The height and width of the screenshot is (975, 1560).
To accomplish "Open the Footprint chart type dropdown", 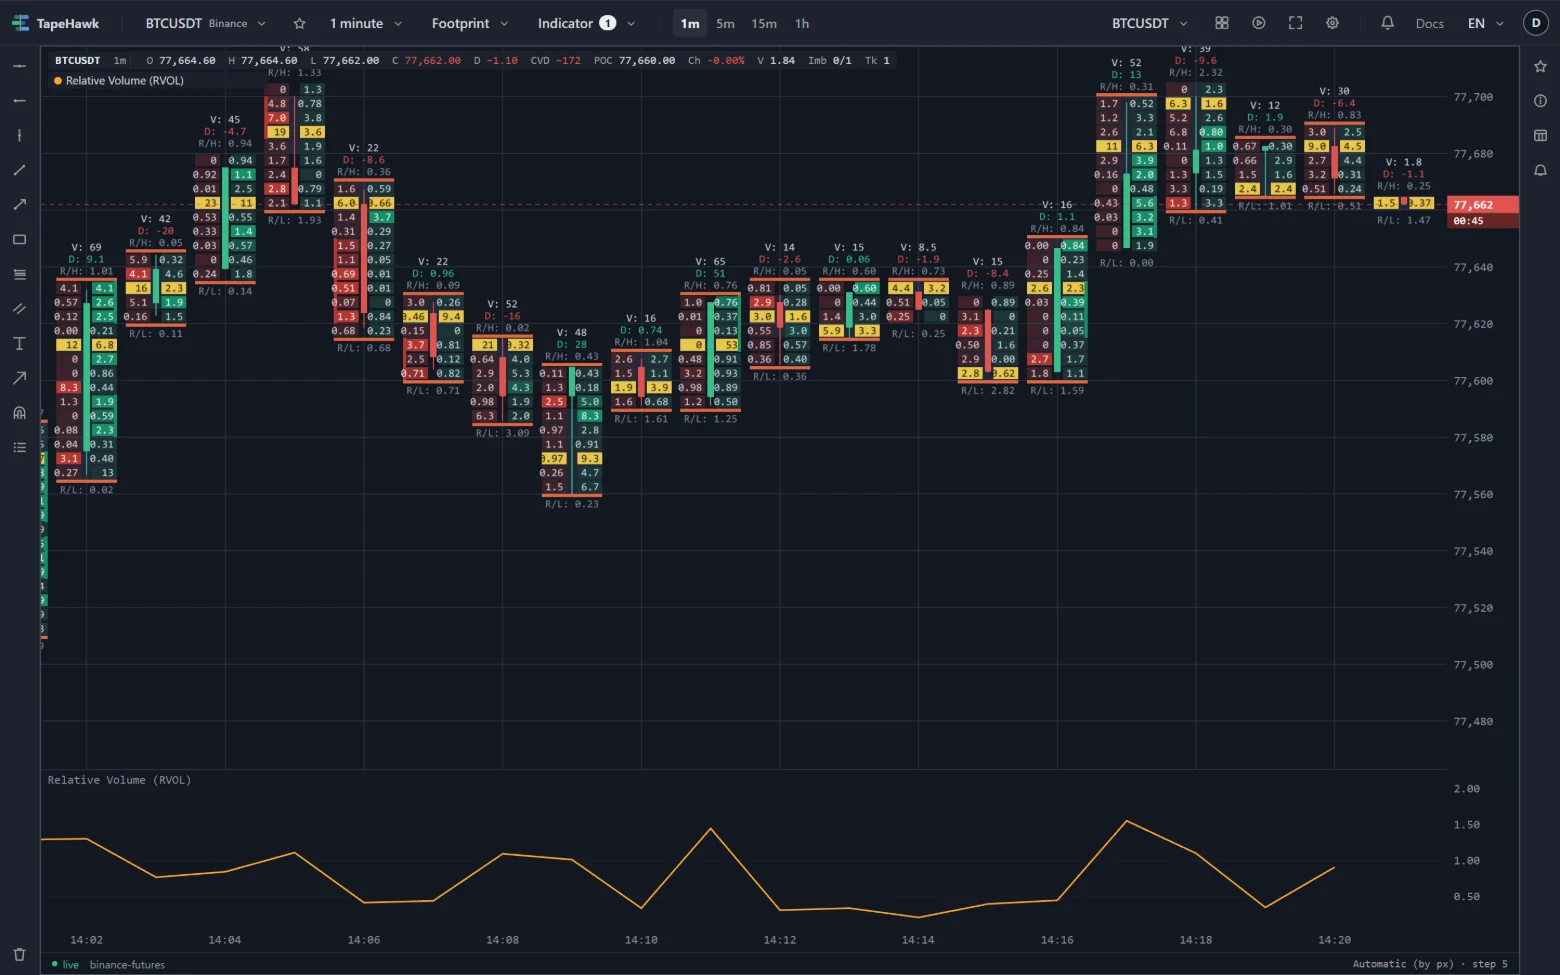I will click(x=470, y=23).
